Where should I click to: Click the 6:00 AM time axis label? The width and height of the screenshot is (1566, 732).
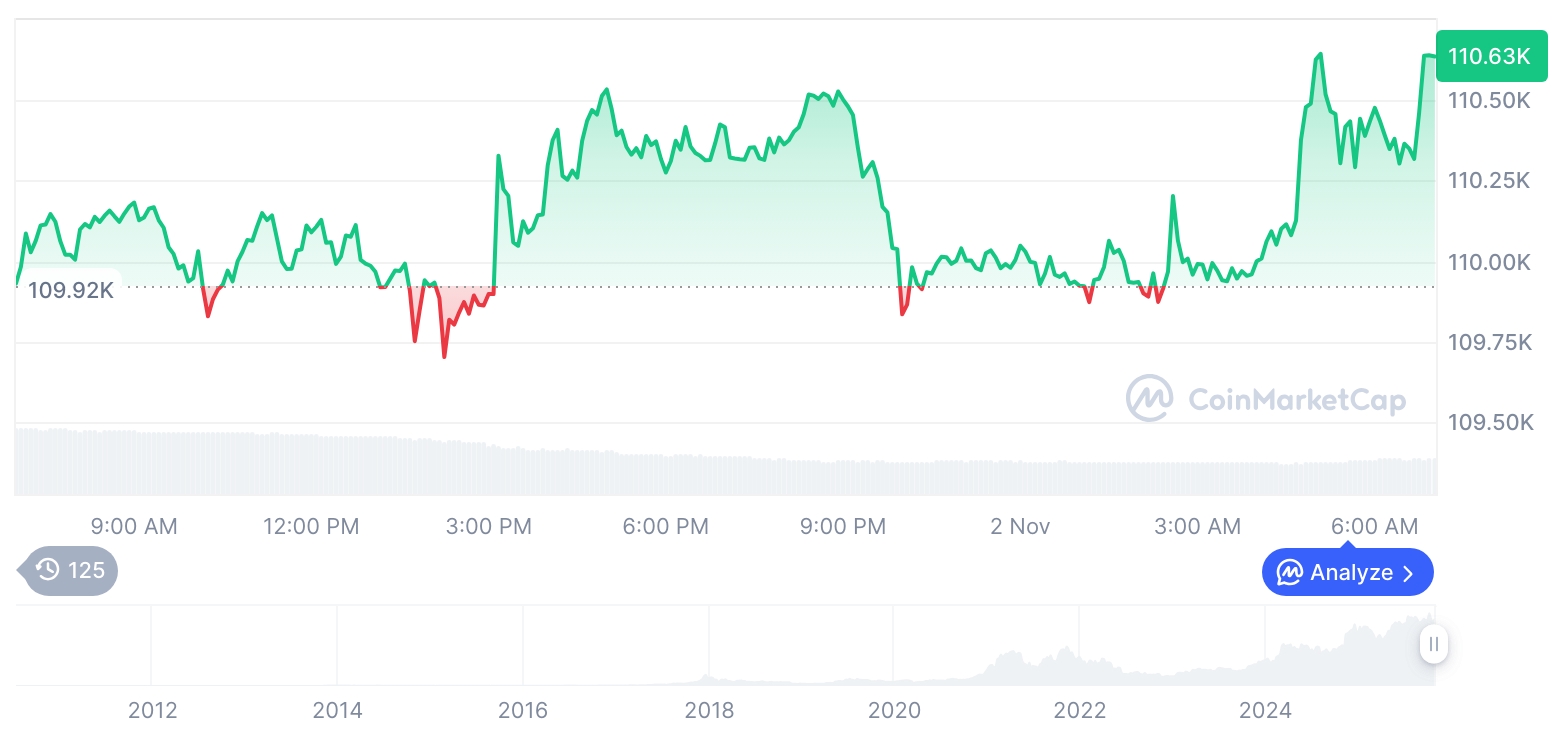tap(1375, 526)
